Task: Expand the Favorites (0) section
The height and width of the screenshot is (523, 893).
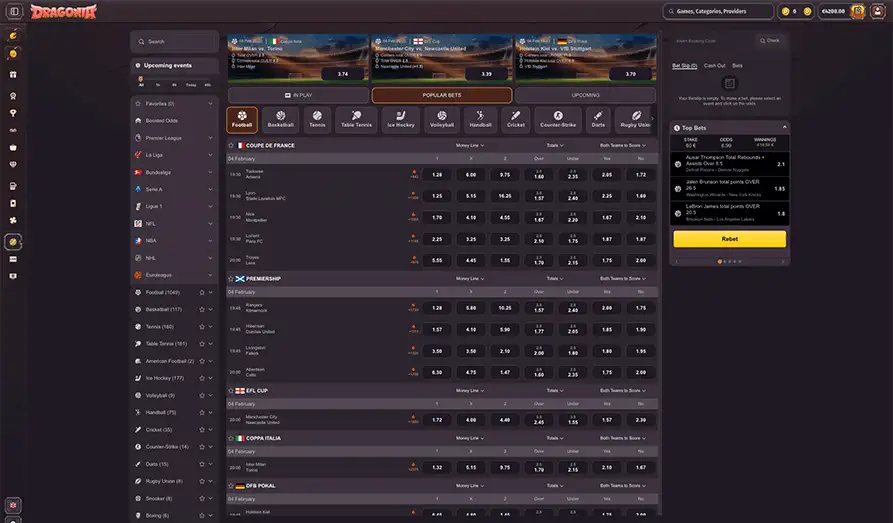Action: point(210,104)
